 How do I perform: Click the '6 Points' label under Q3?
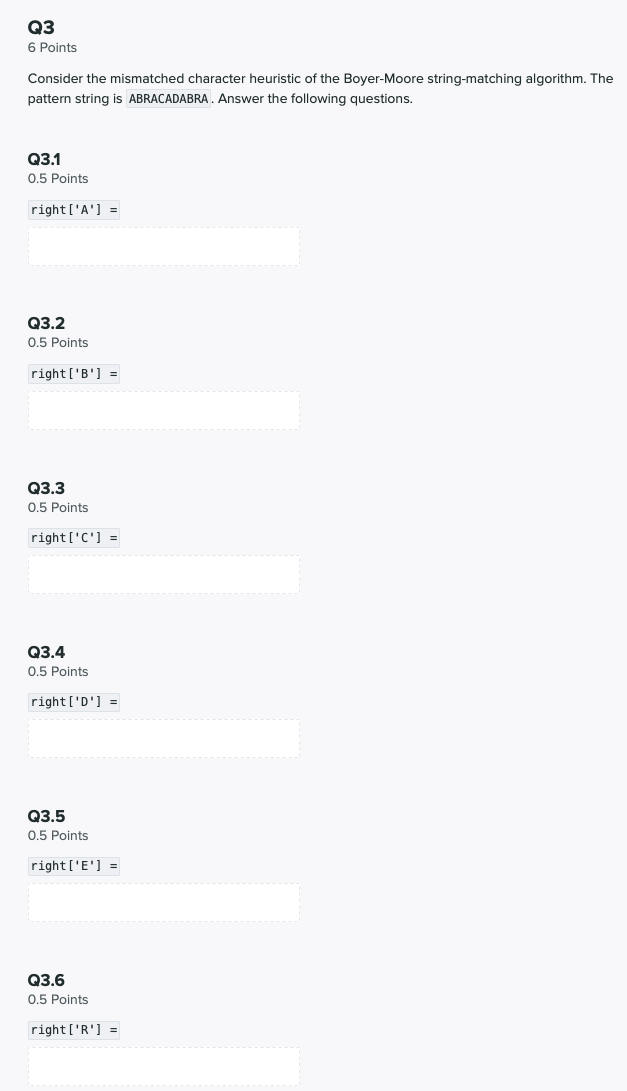[52, 48]
